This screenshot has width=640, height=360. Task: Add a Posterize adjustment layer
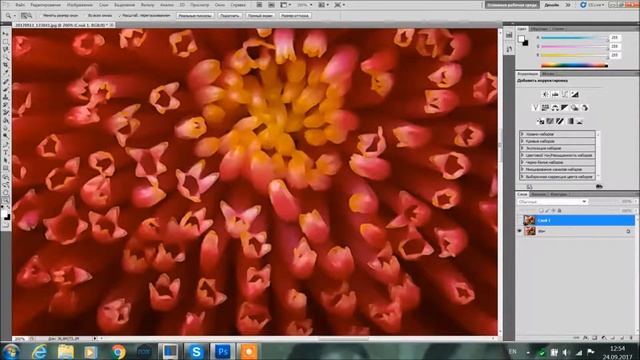click(x=550, y=121)
